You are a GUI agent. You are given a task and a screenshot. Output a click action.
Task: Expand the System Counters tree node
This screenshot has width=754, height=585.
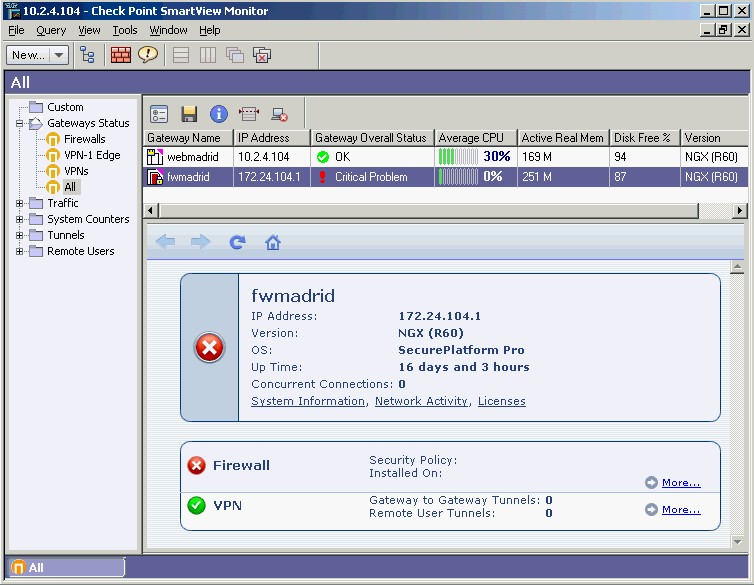point(20,219)
